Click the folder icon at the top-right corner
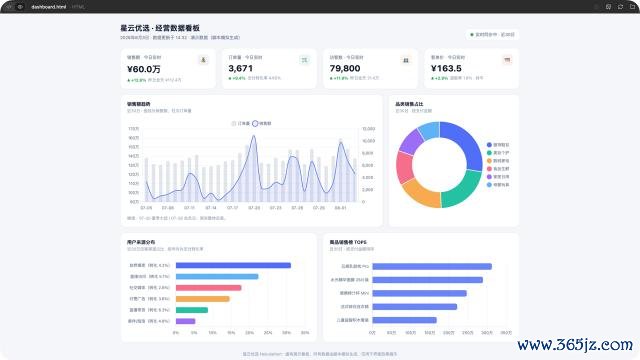640x360 pixels. click(x=632, y=7)
